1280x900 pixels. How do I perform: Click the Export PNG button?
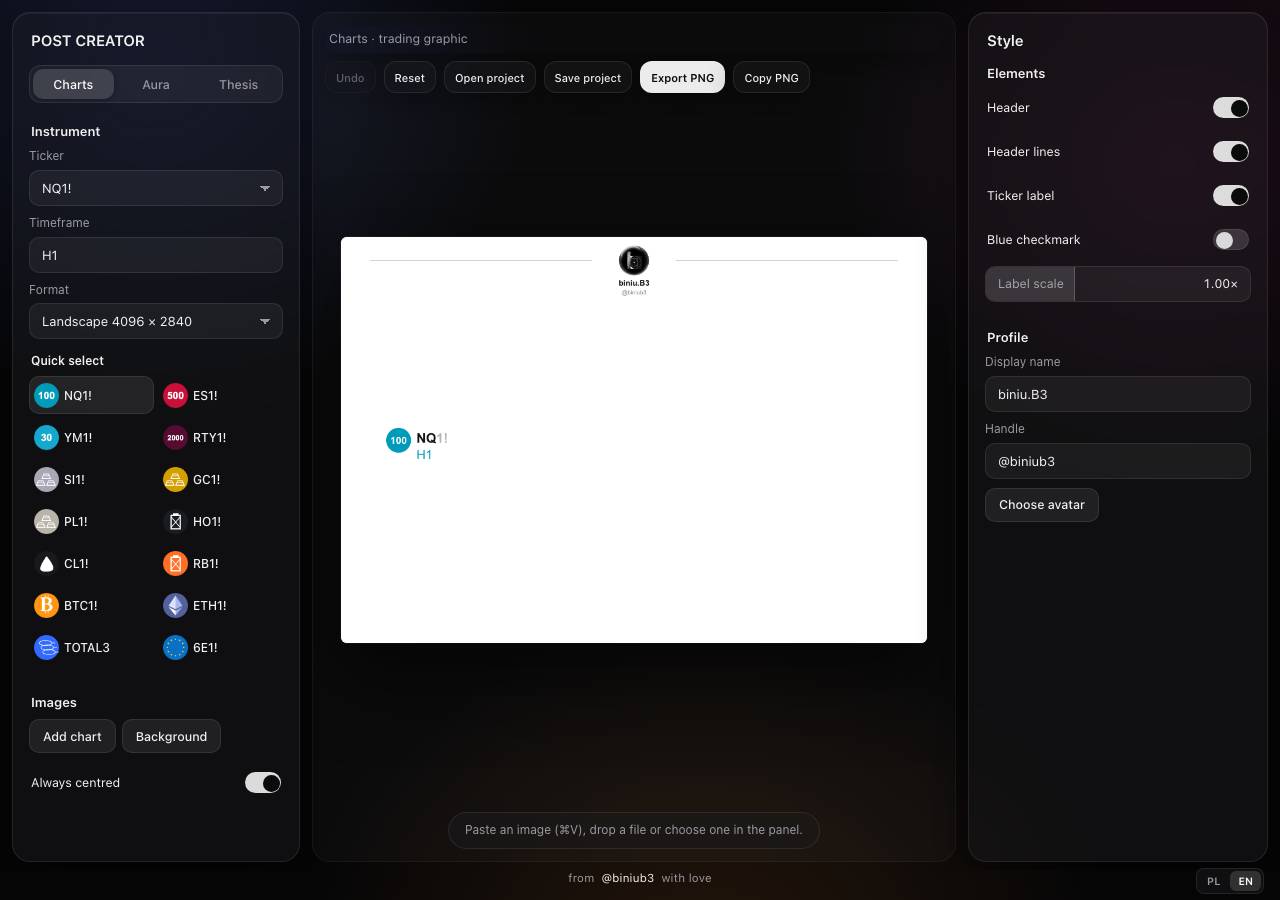point(682,77)
